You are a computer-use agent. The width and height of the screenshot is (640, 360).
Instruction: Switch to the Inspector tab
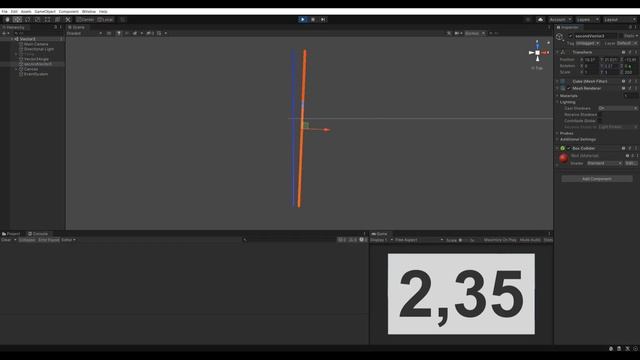pos(568,27)
